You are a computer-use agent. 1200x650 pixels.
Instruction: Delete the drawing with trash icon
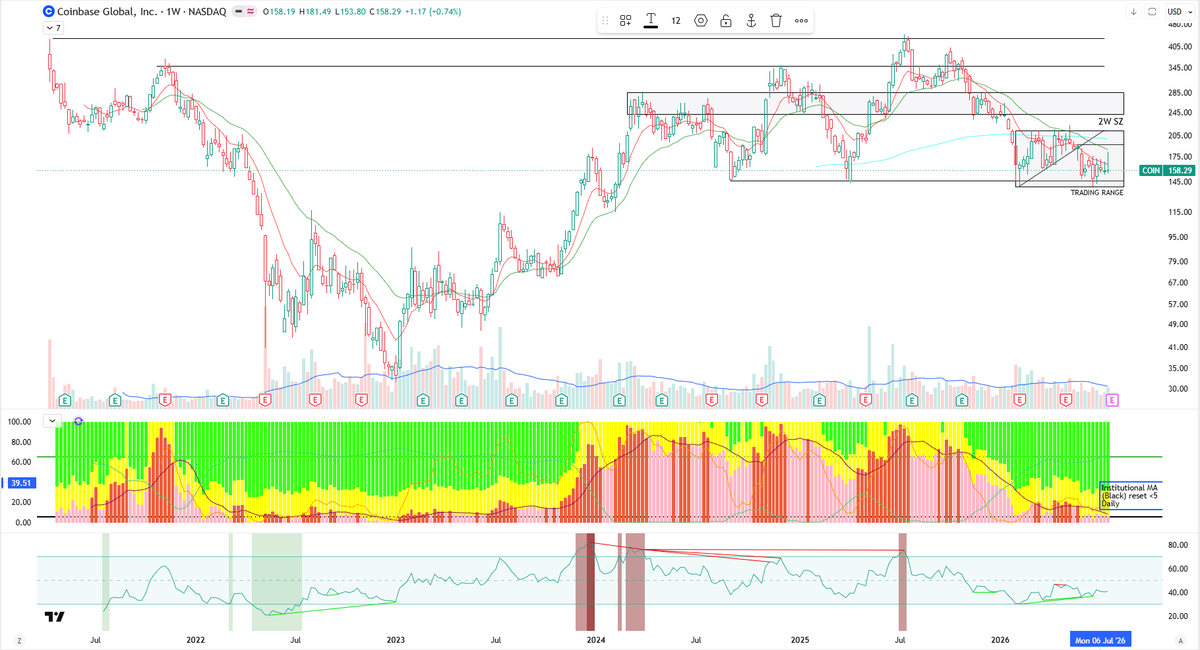776,20
